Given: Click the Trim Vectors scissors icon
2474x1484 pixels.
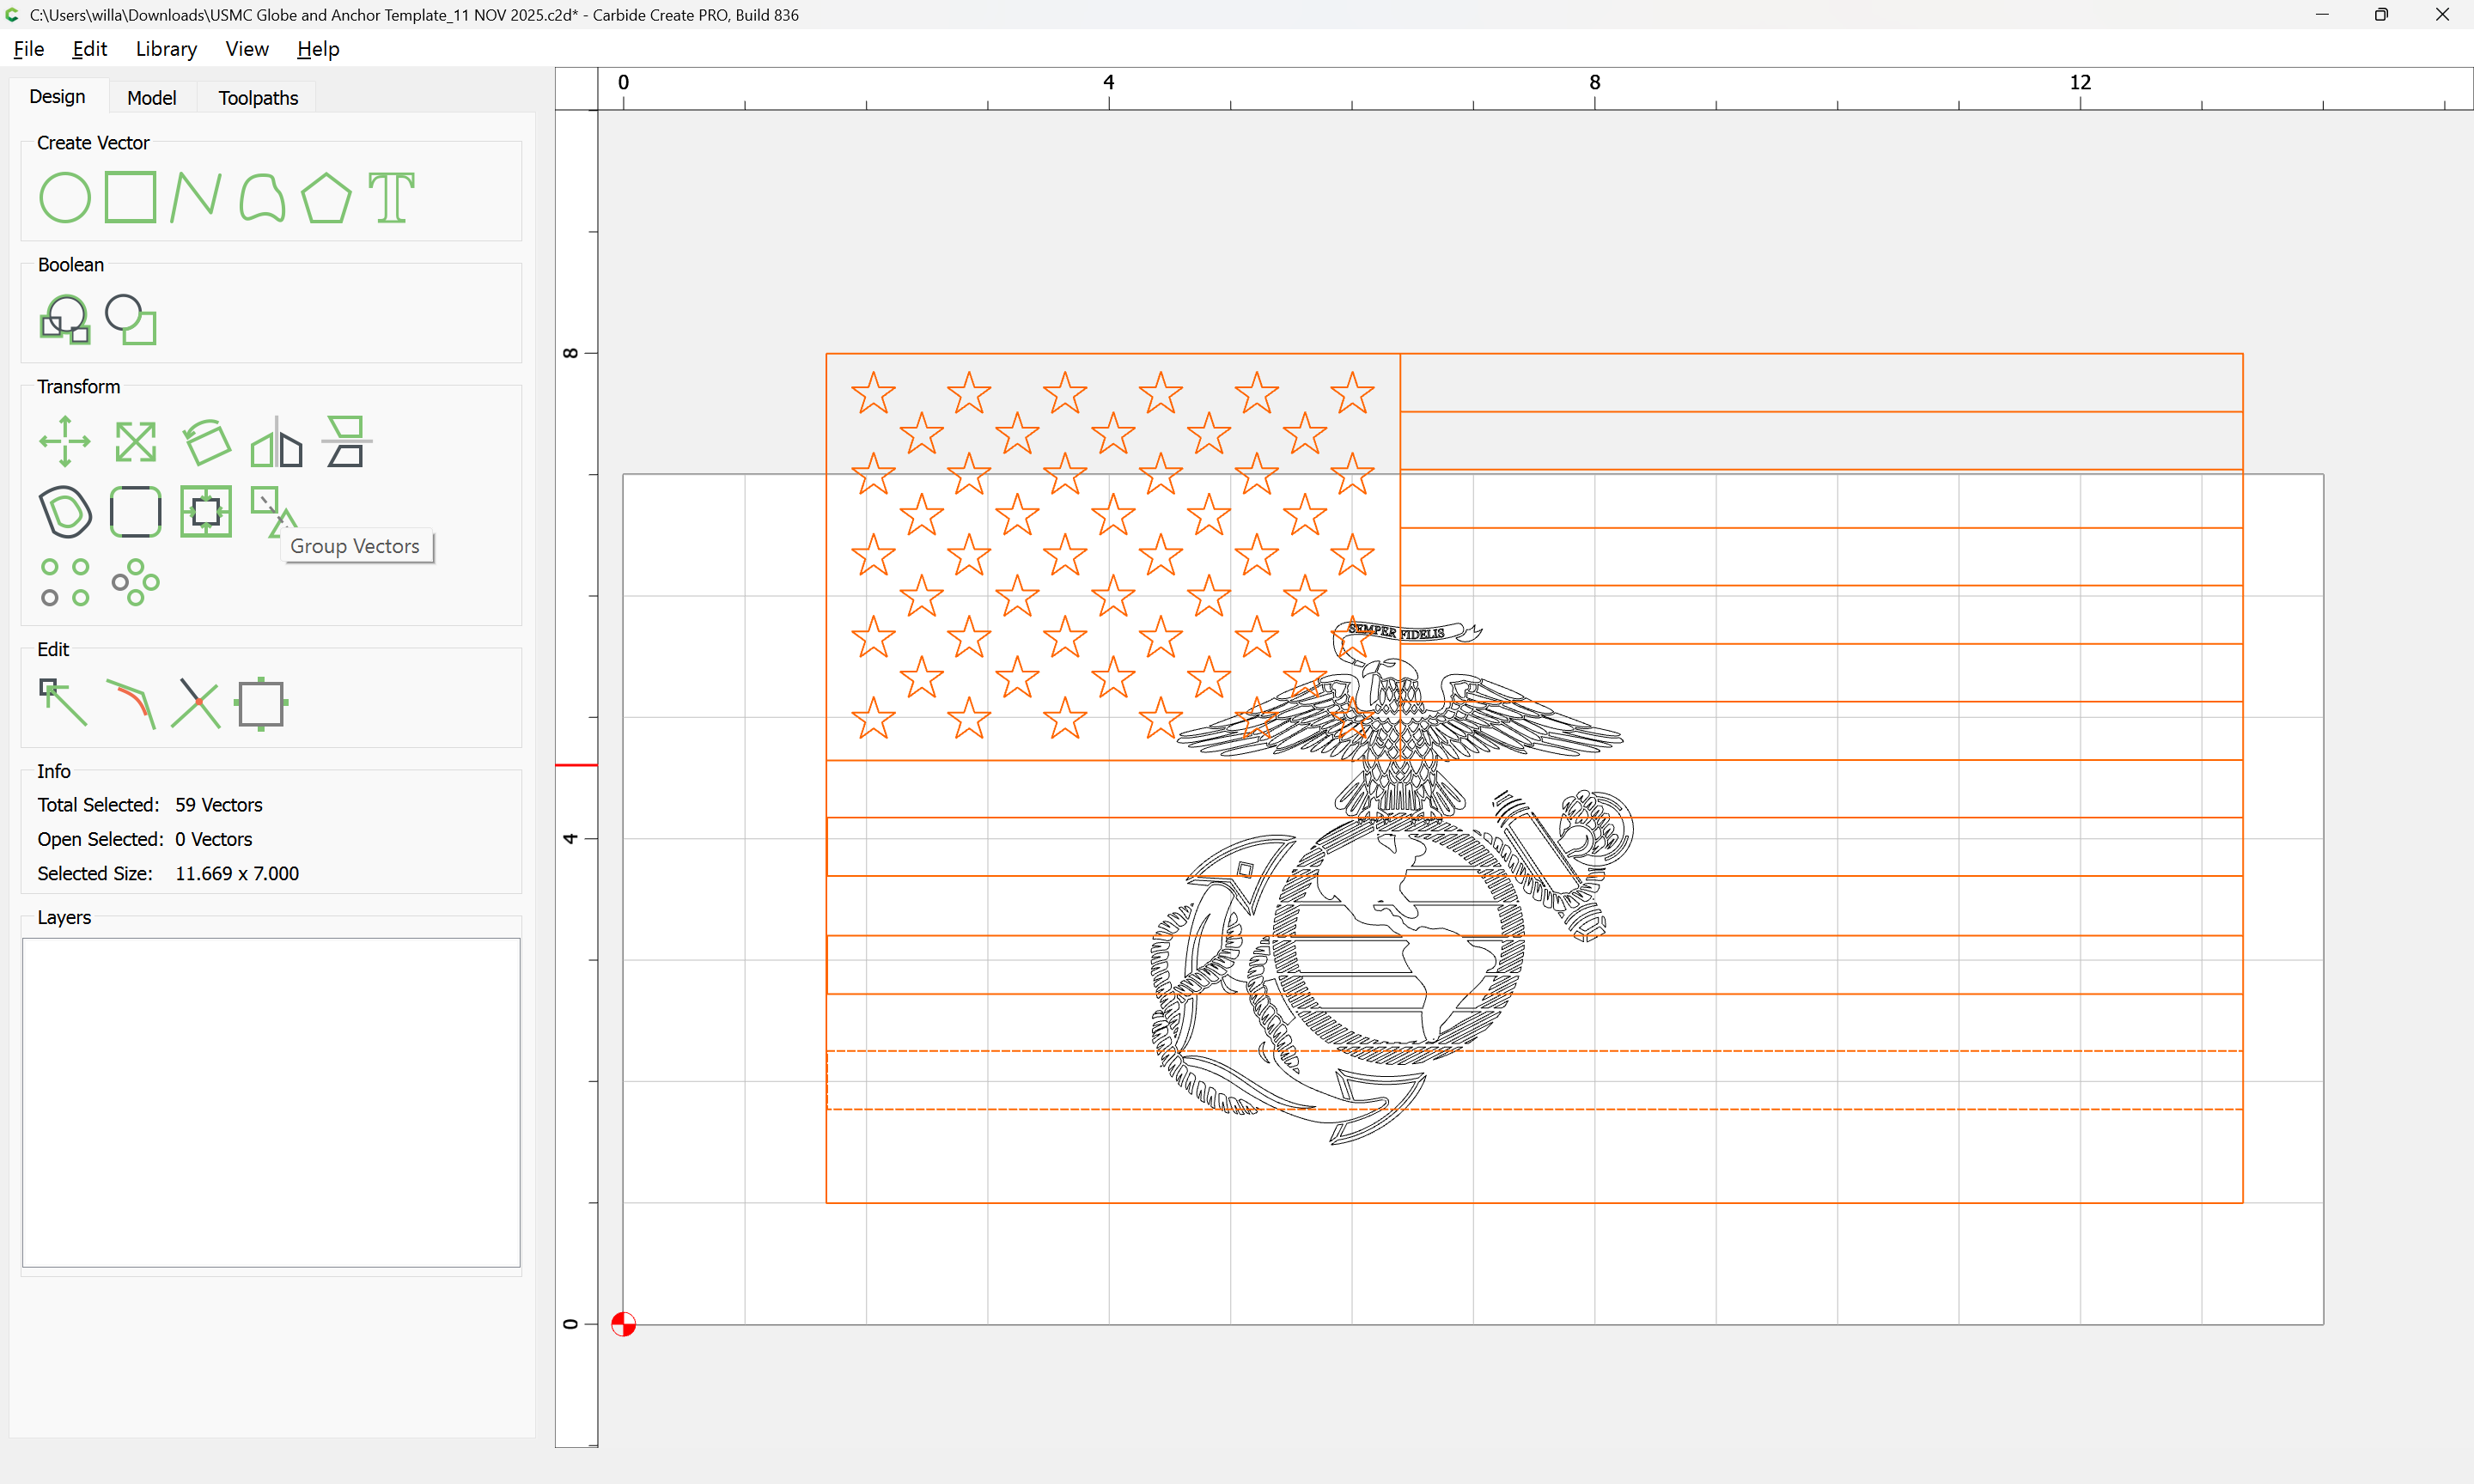Looking at the screenshot, I should pyautogui.click(x=195, y=702).
